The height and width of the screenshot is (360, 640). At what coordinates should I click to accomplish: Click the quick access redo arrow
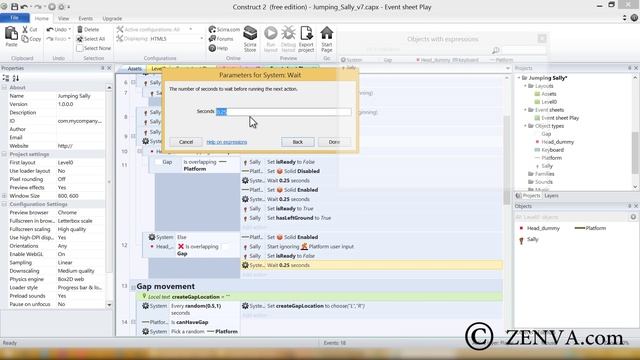[38, 7]
